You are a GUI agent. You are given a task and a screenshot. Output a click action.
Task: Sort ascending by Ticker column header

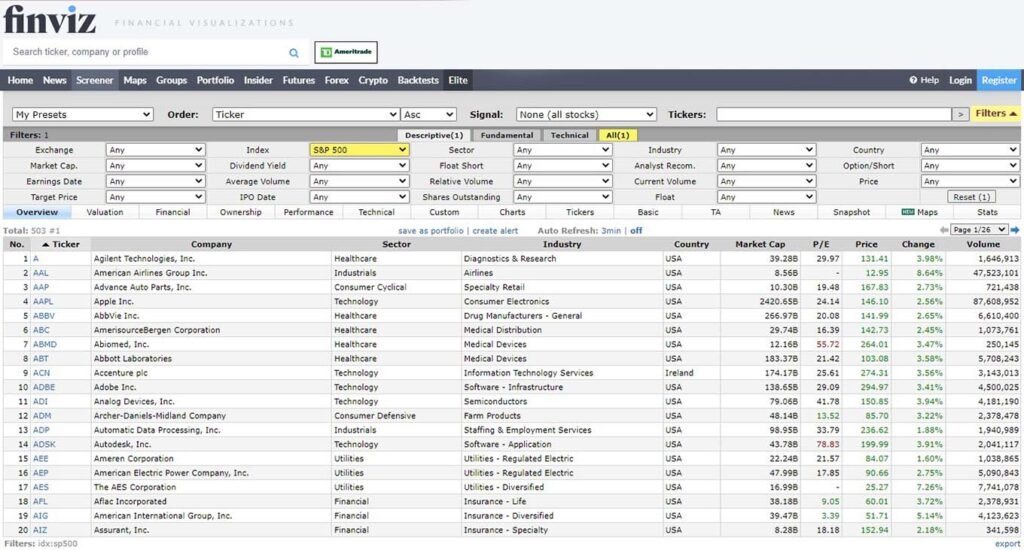61,244
